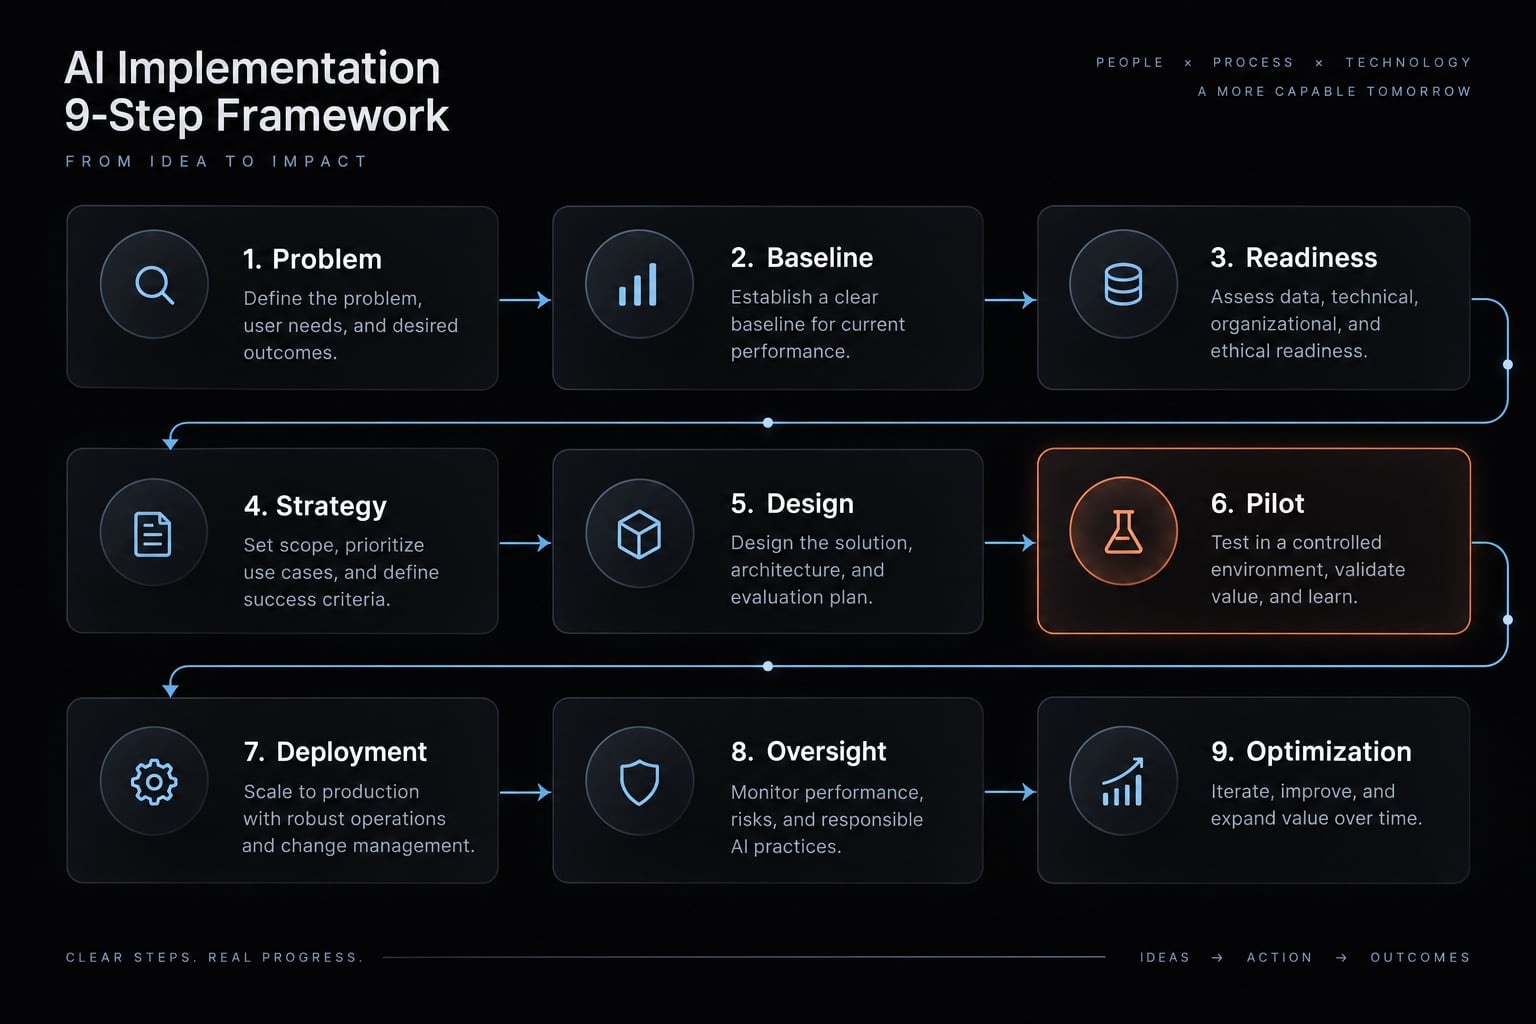1536x1024 pixels.
Task: Select the "2. Baseline" step title
Action: coord(802,258)
